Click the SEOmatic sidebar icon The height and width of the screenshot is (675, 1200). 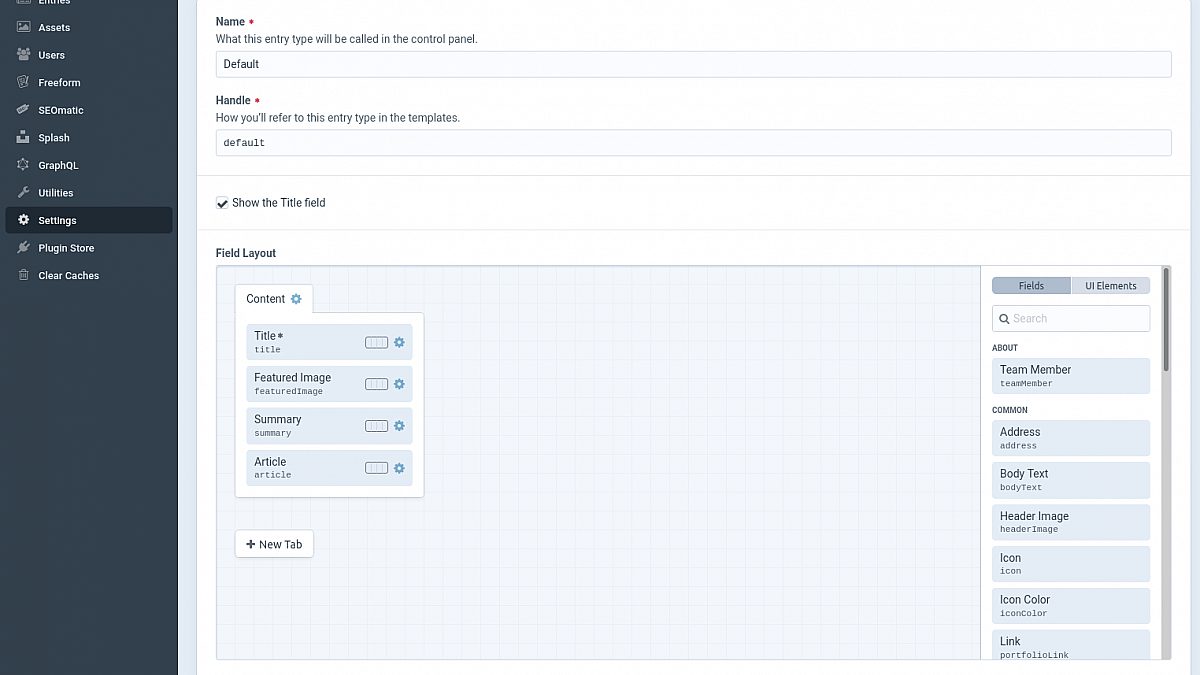tap(23, 110)
